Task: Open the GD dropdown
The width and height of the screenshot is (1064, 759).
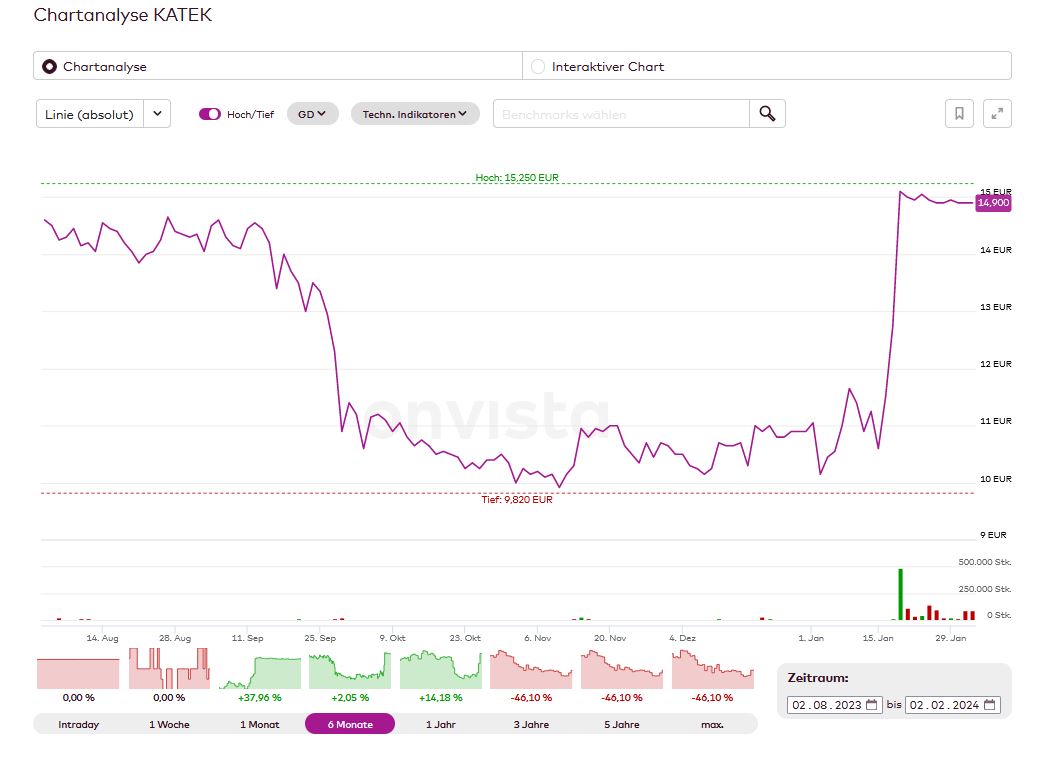Action: click(x=311, y=113)
